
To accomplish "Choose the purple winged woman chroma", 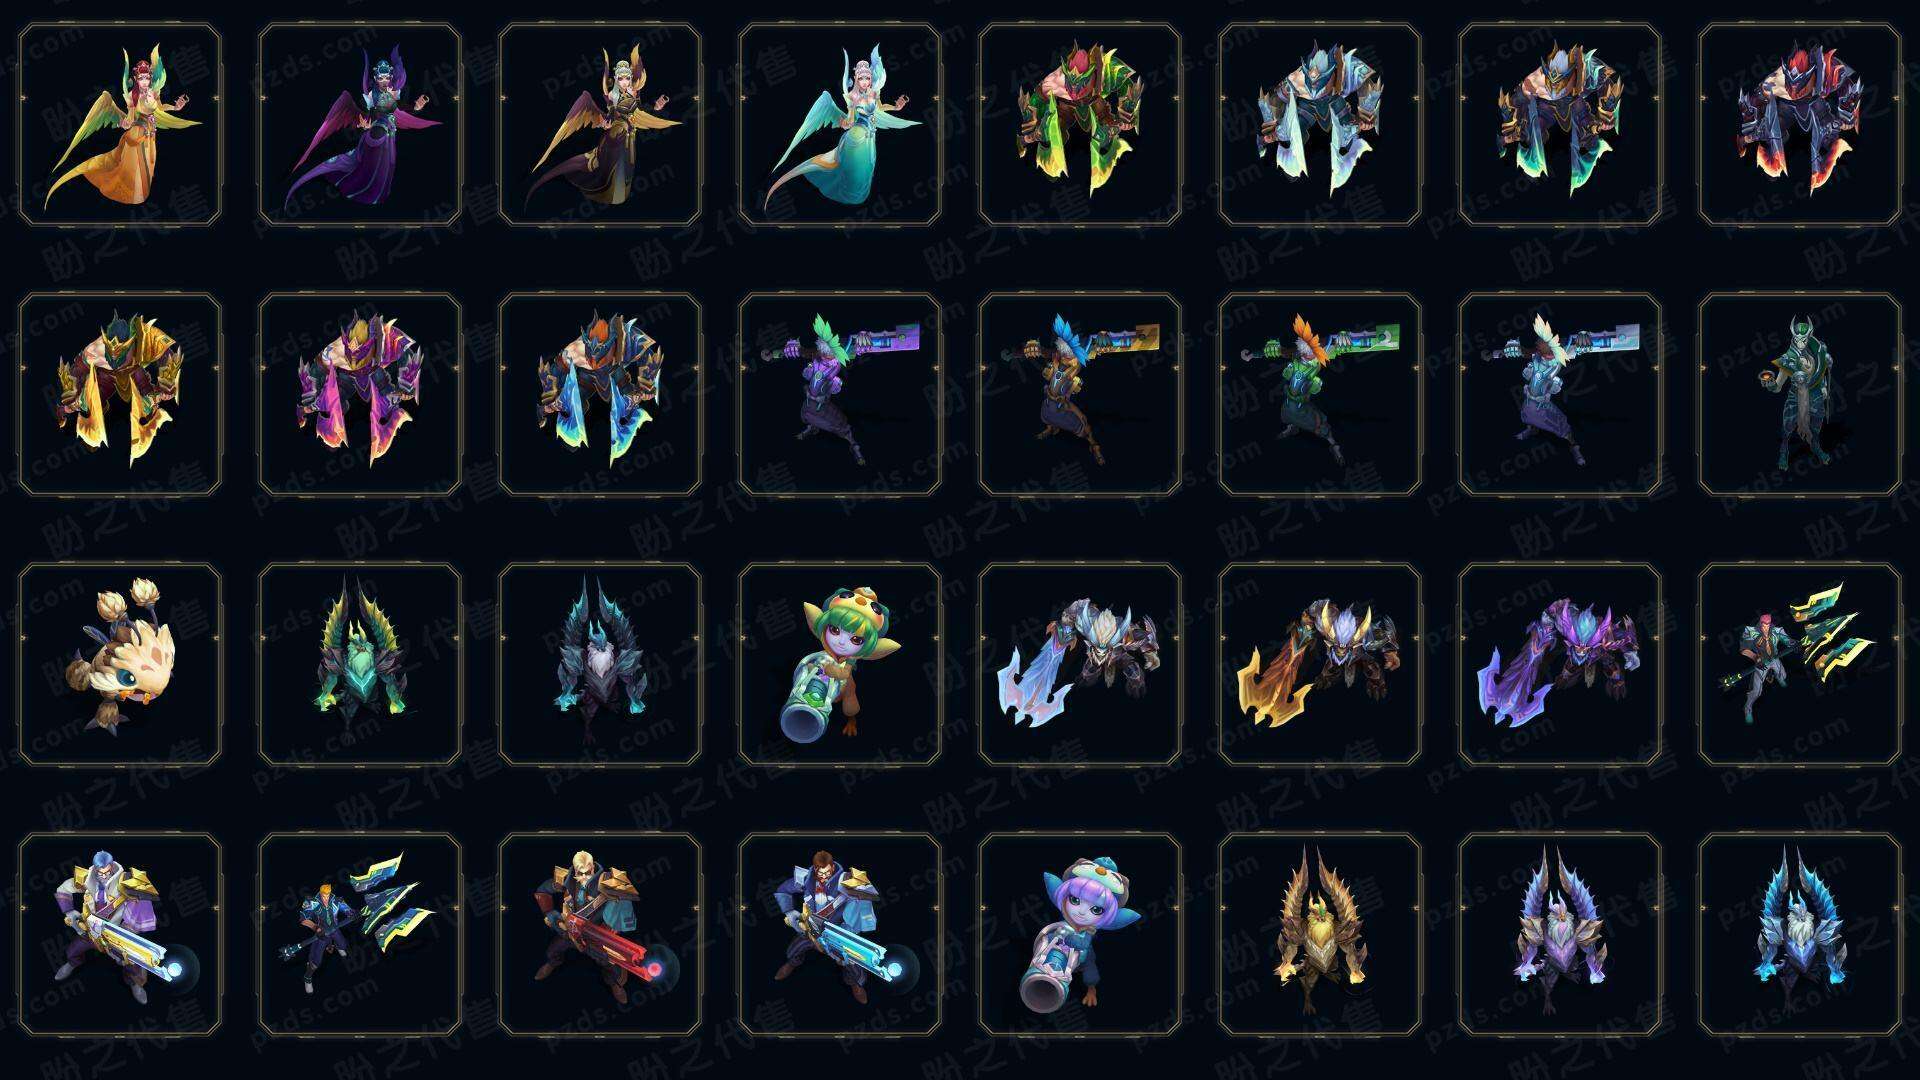I will click(x=360, y=125).
